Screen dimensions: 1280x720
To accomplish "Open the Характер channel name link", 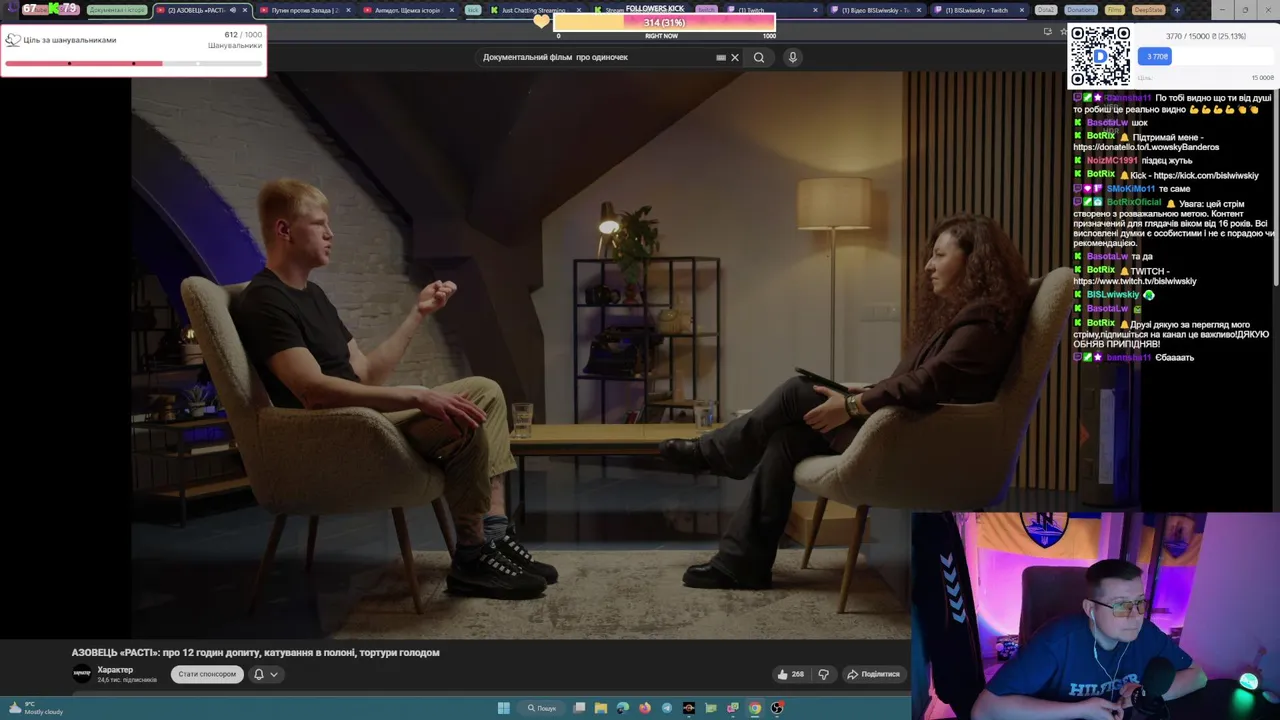I will click(x=115, y=670).
